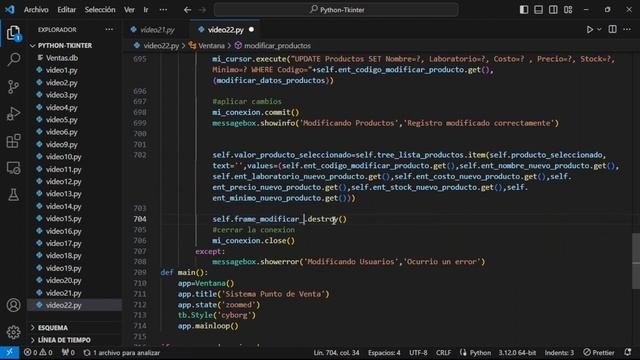Change line endings via CRLF
Image resolution: width=640 pixels, height=360 pixels.
443,353
